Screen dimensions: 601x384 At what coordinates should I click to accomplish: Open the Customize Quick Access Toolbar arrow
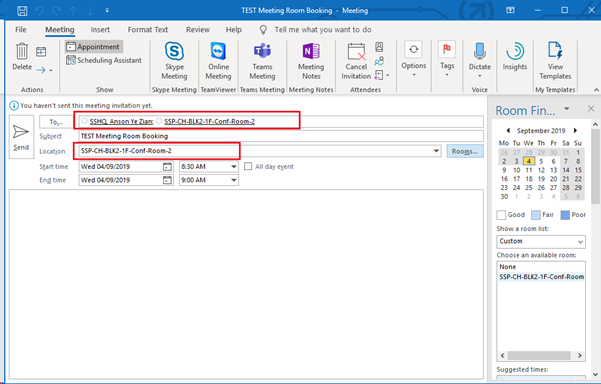pos(107,11)
